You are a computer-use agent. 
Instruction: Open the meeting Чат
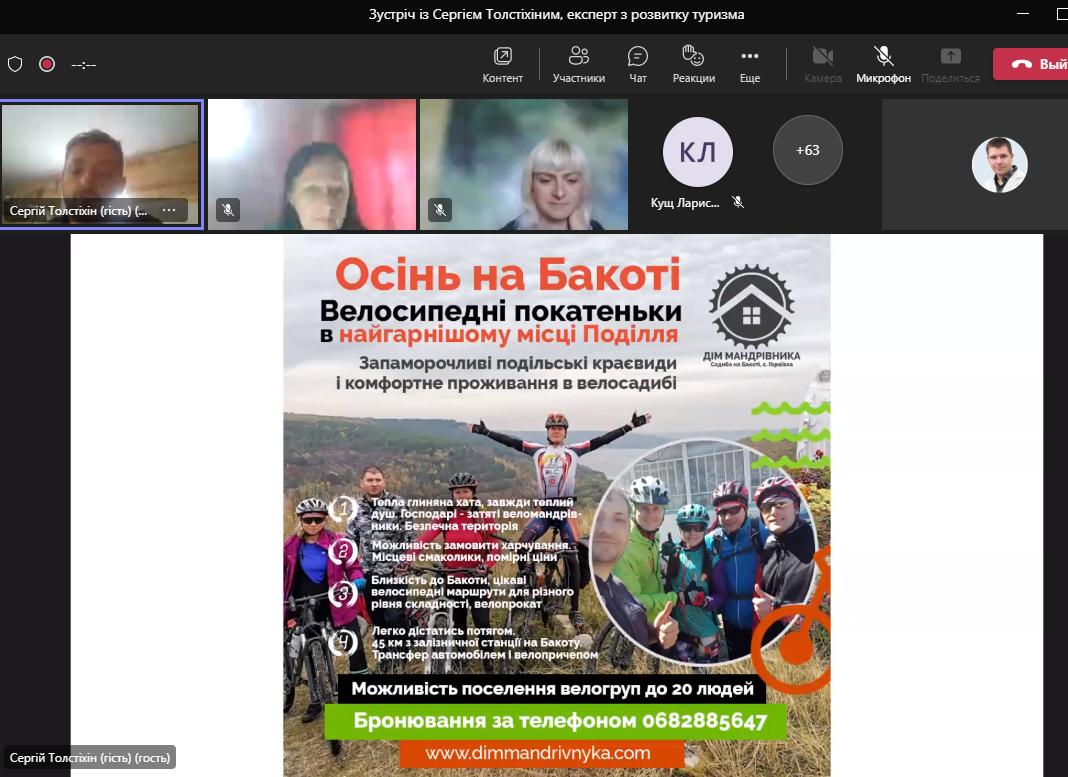coord(638,64)
